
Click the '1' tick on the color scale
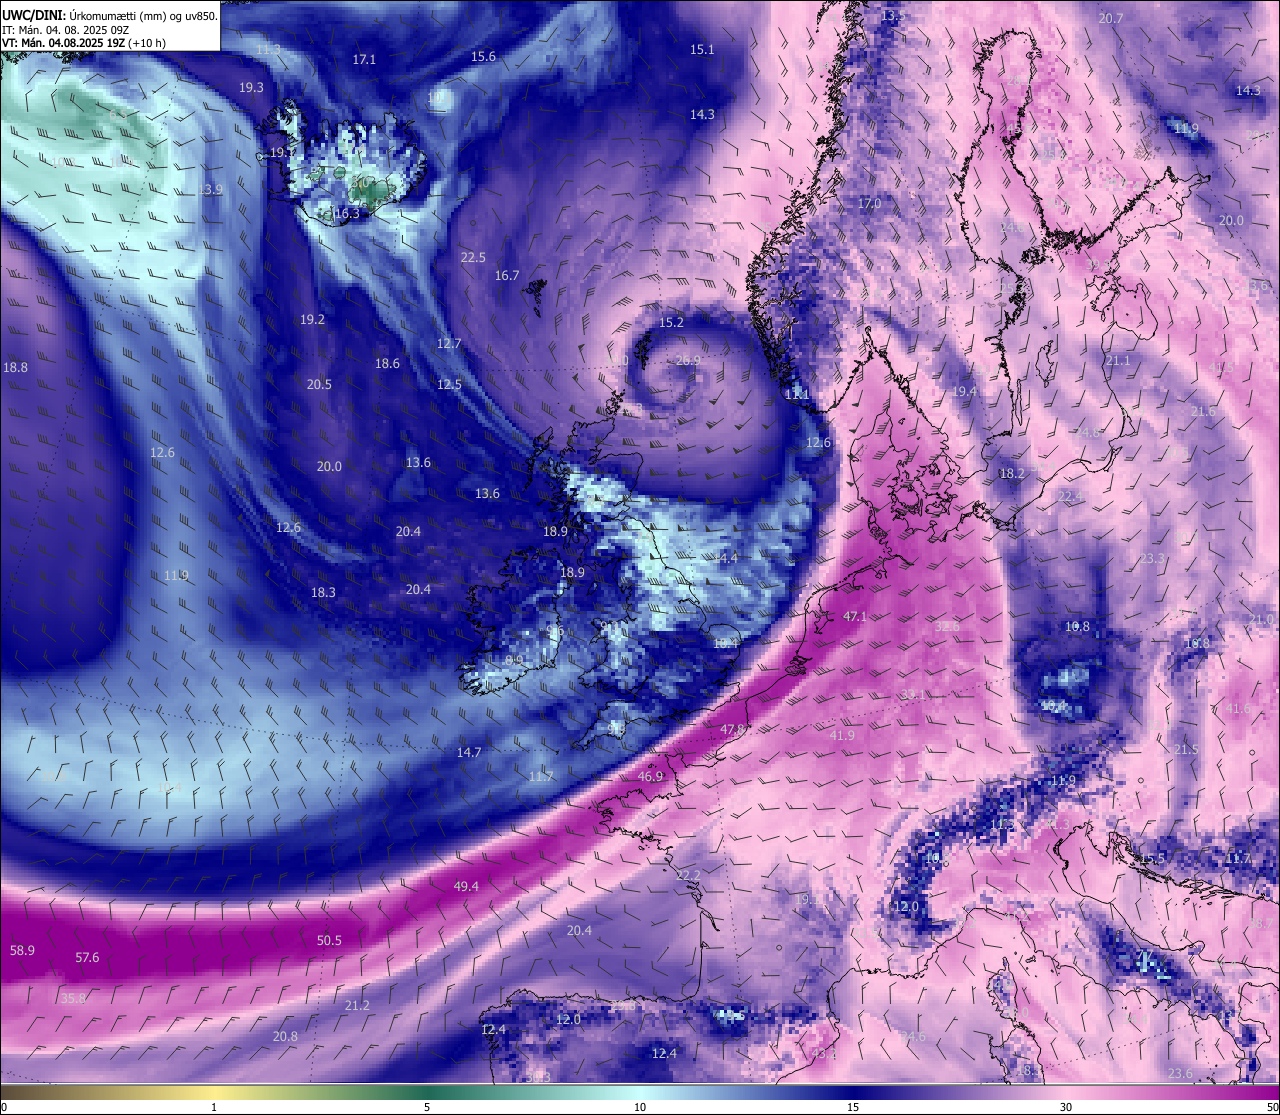click(214, 1107)
